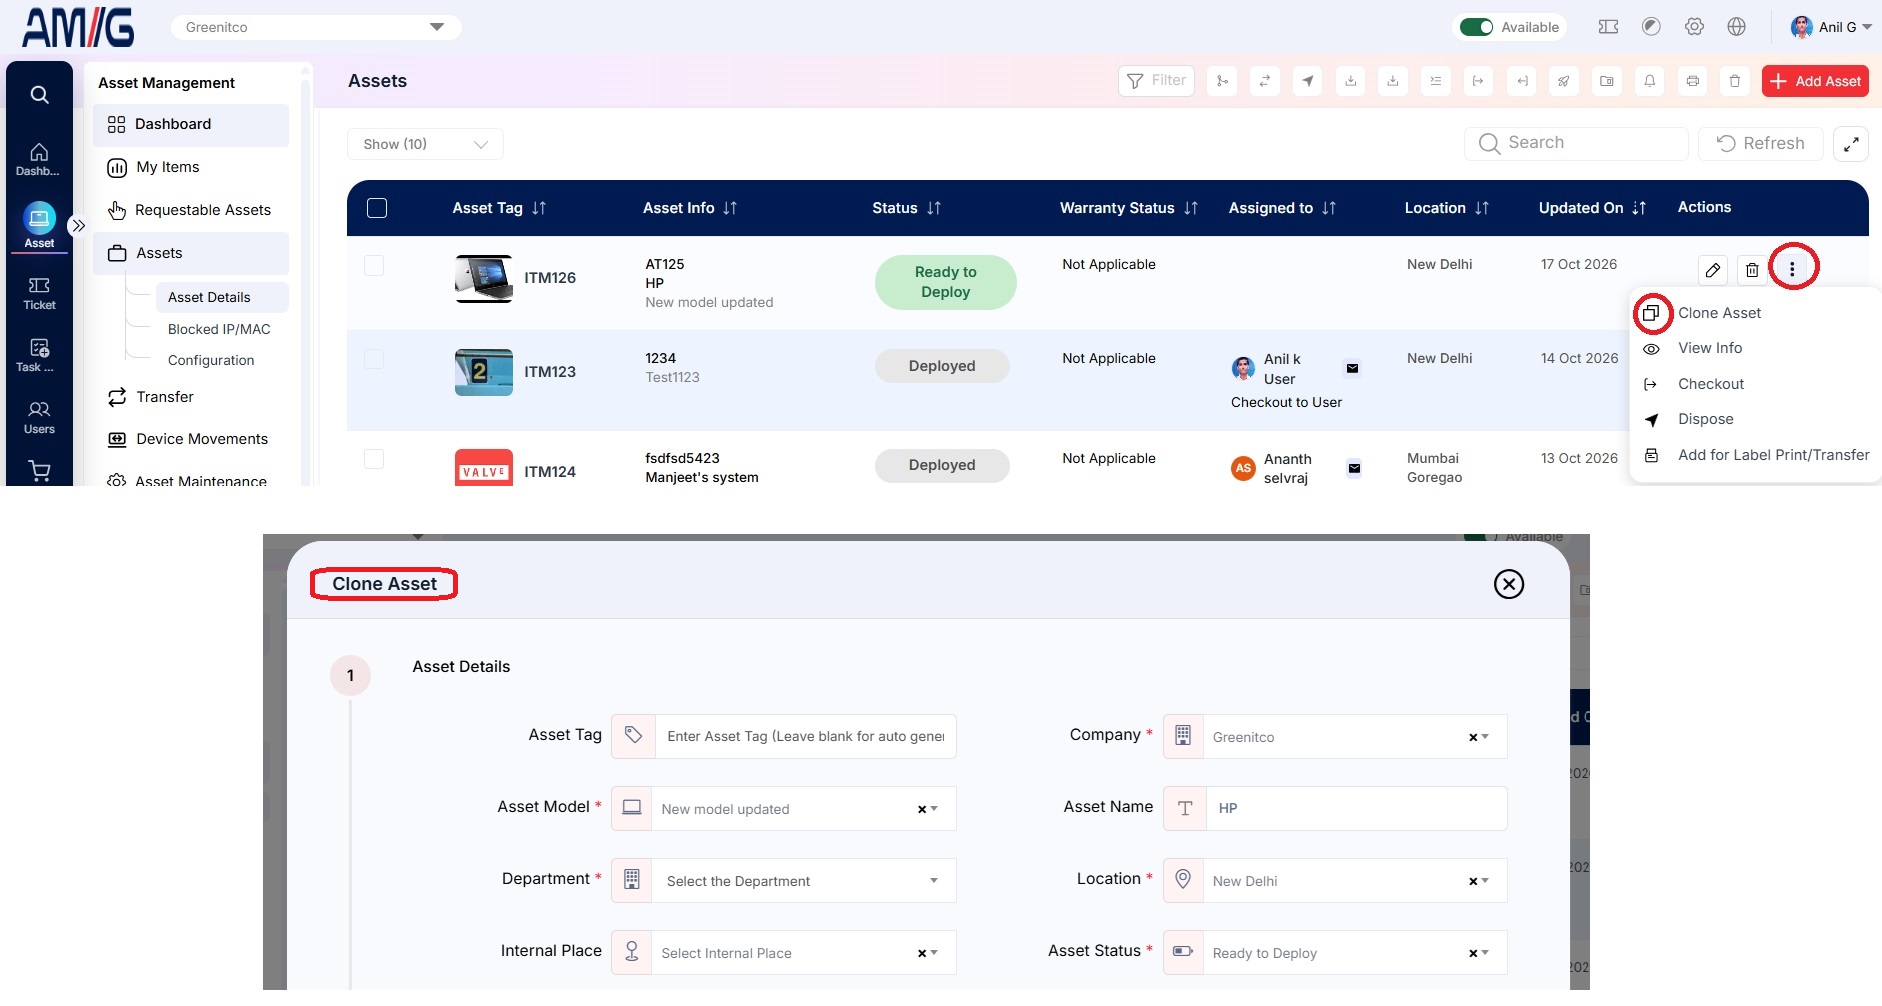Click the bell notification toolbar icon
Image resolution: width=1882 pixels, height=1006 pixels.
click(1649, 81)
